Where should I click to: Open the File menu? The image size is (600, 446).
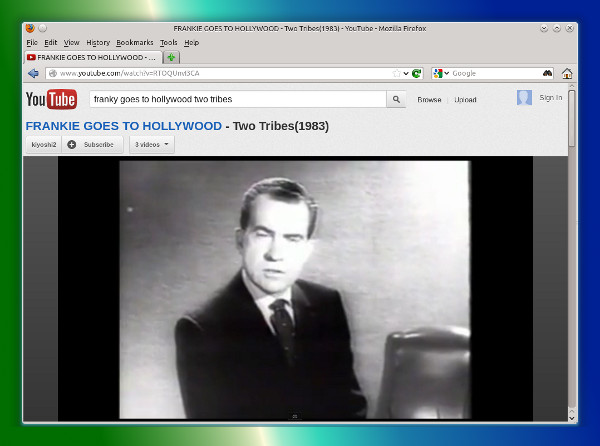[x=32, y=42]
